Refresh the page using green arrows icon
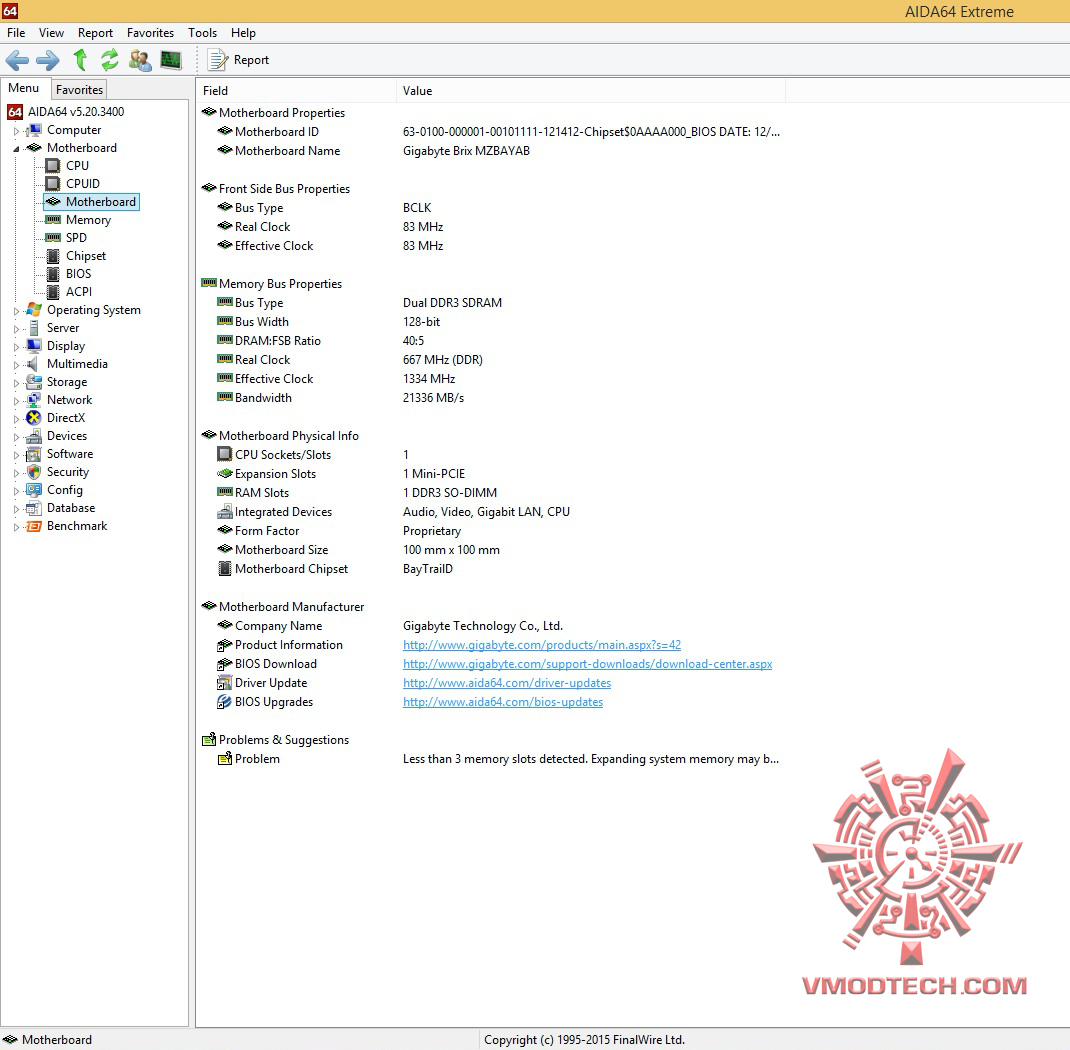This screenshot has height=1050, width=1070. point(109,60)
